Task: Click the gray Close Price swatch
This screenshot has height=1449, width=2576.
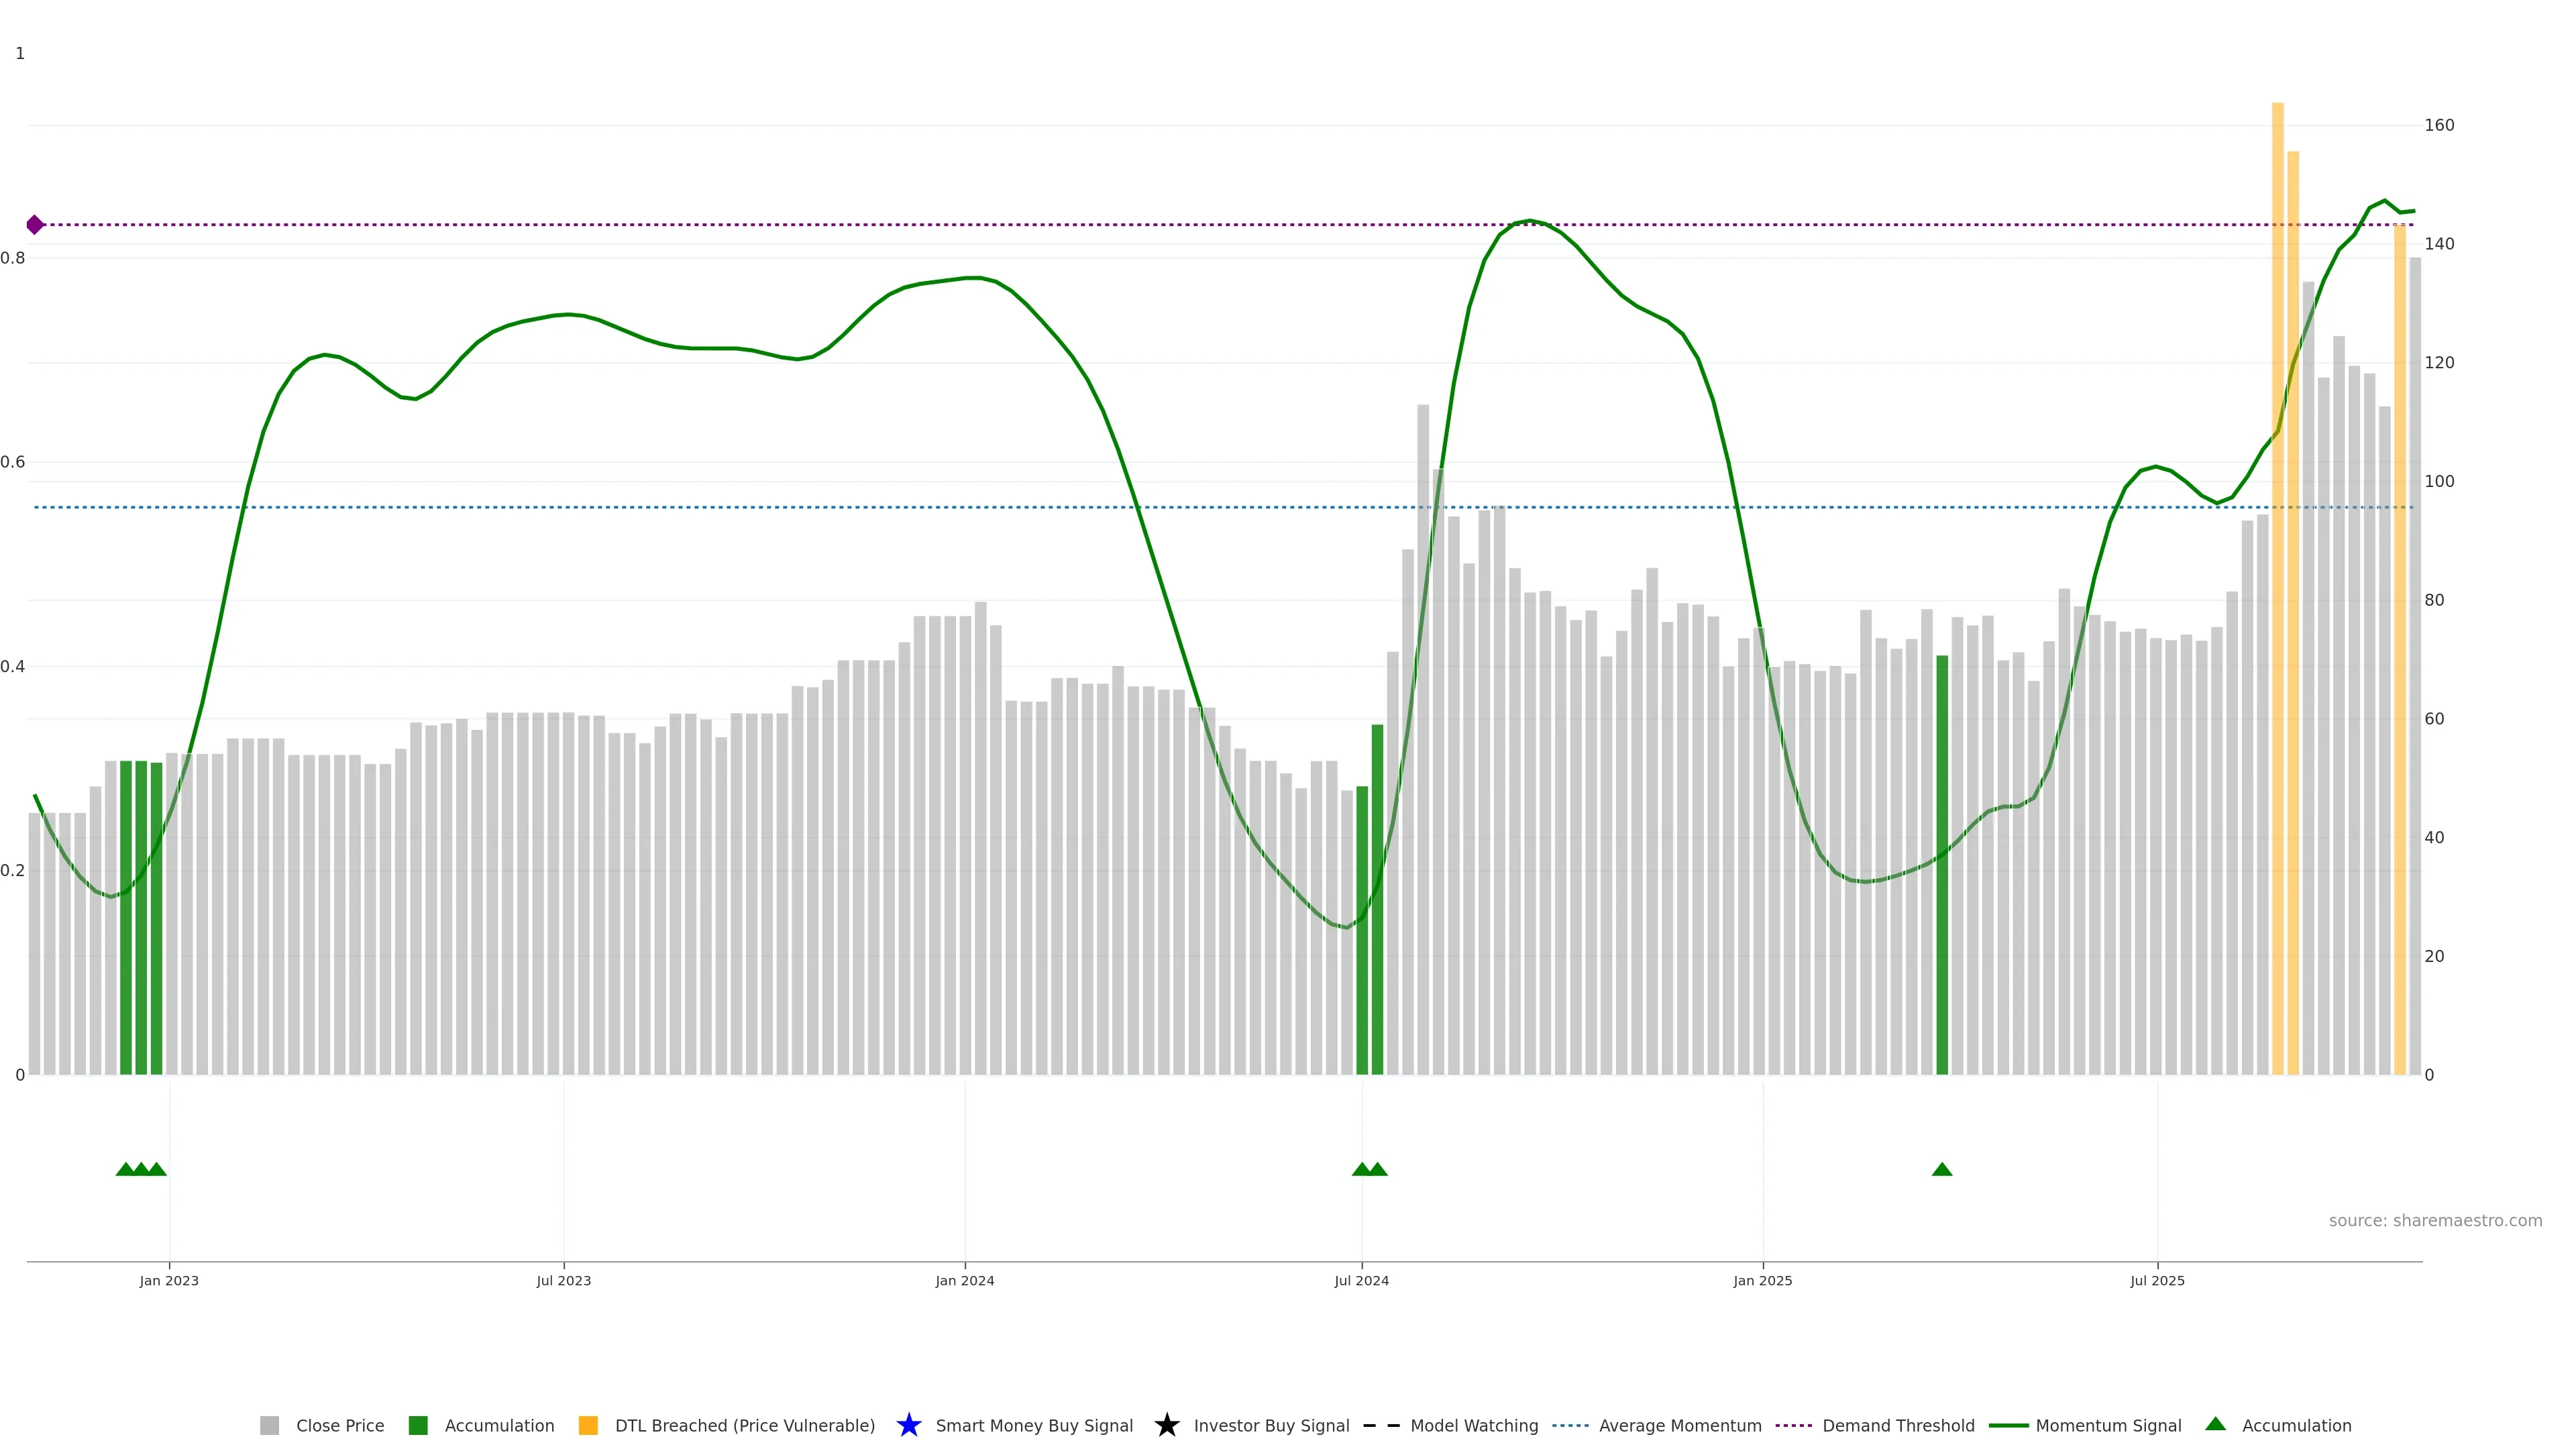Action: [270, 1425]
